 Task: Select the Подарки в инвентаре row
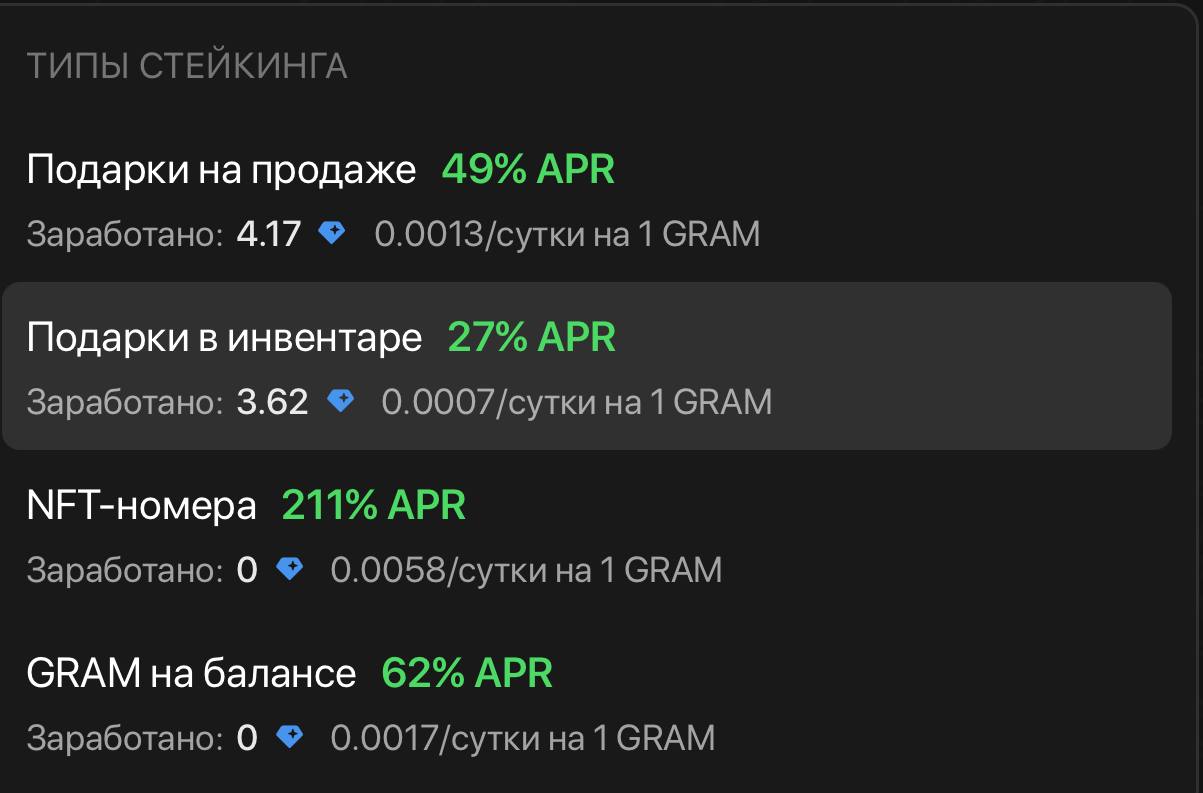[x=586, y=365]
